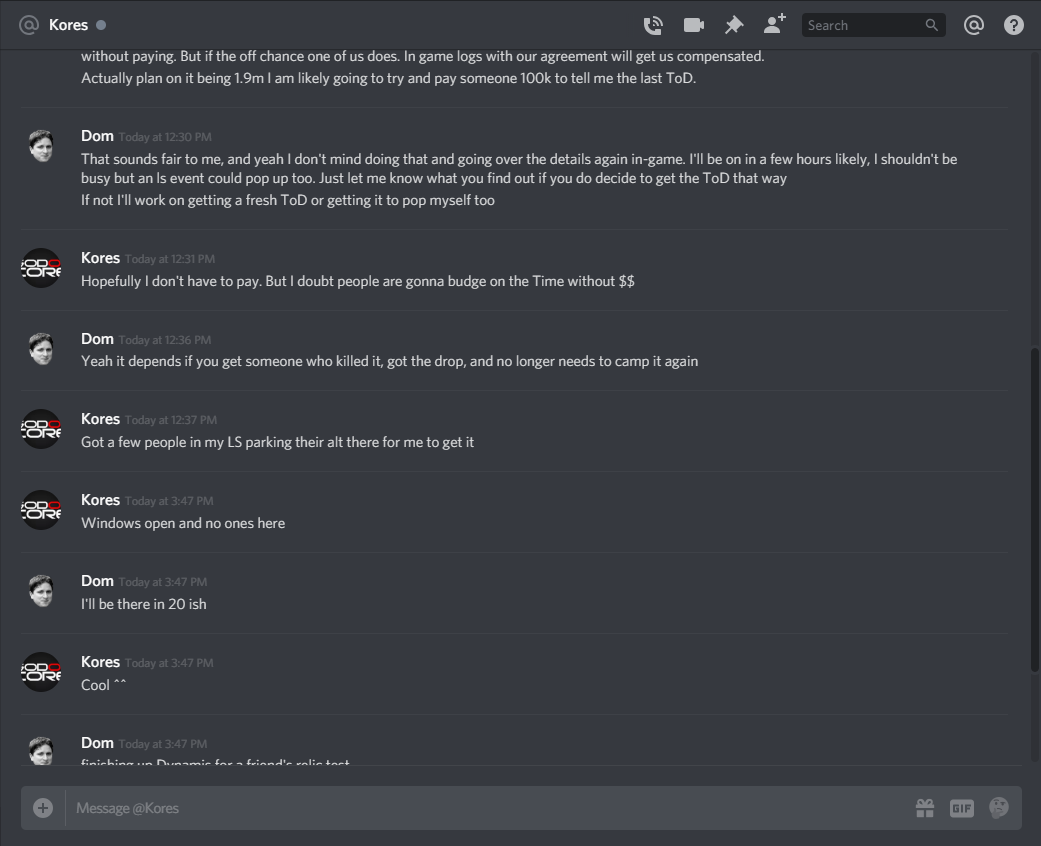Click Dom's avatar at 12:30 PM message
Image resolution: width=1041 pixels, height=846 pixels.
coord(41,146)
